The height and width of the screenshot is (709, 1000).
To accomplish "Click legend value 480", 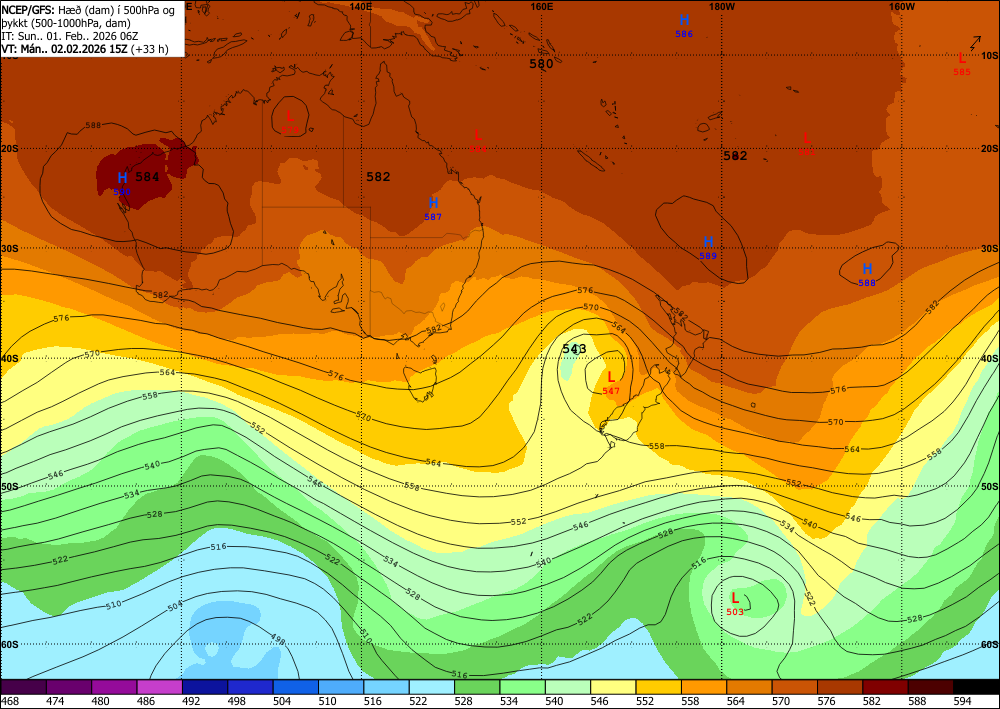I will [x=101, y=701].
